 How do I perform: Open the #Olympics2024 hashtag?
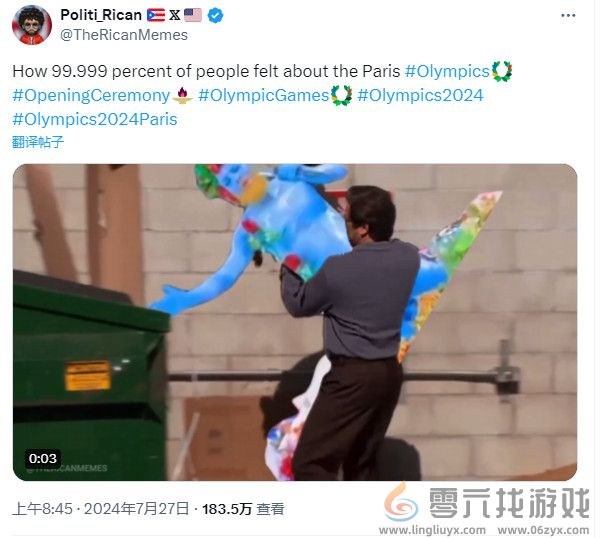[x=420, y=95]
